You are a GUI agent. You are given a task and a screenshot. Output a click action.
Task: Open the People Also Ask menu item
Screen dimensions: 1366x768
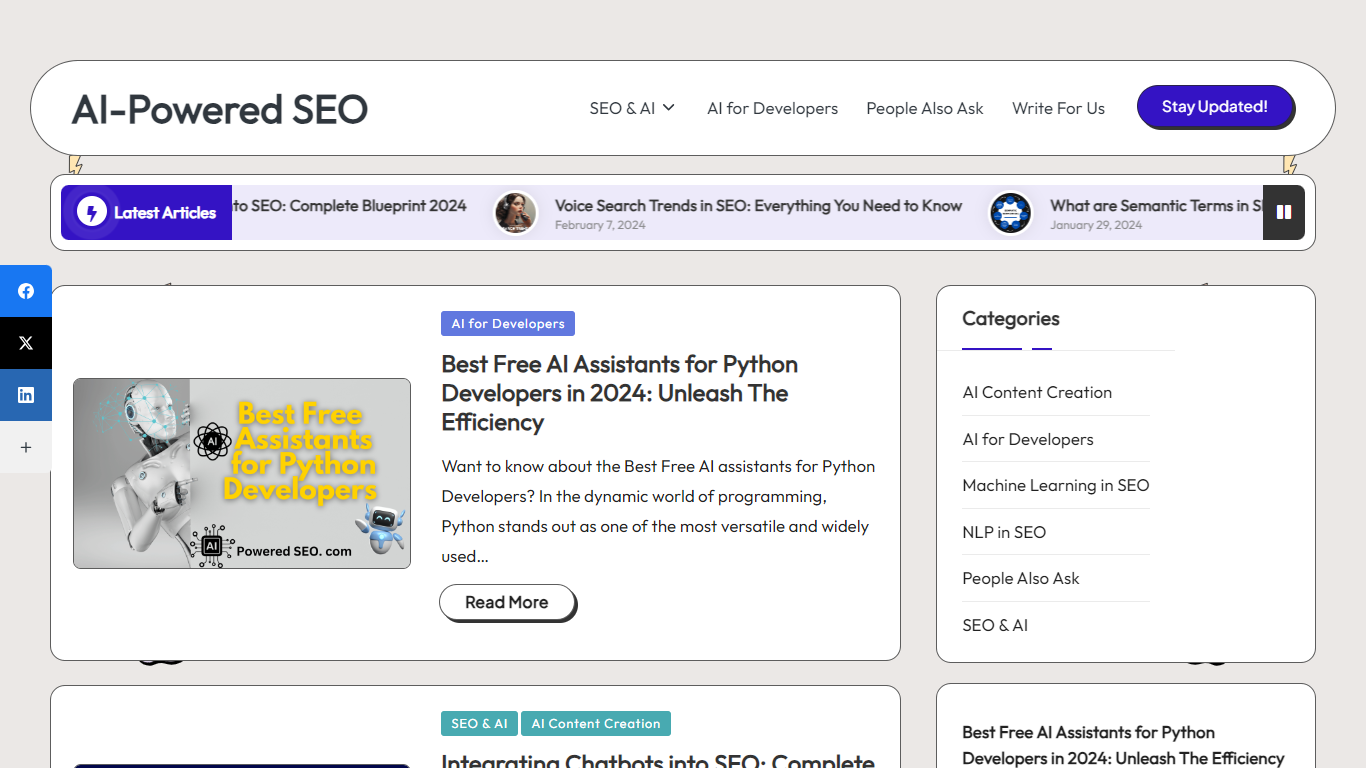point(924,108)
